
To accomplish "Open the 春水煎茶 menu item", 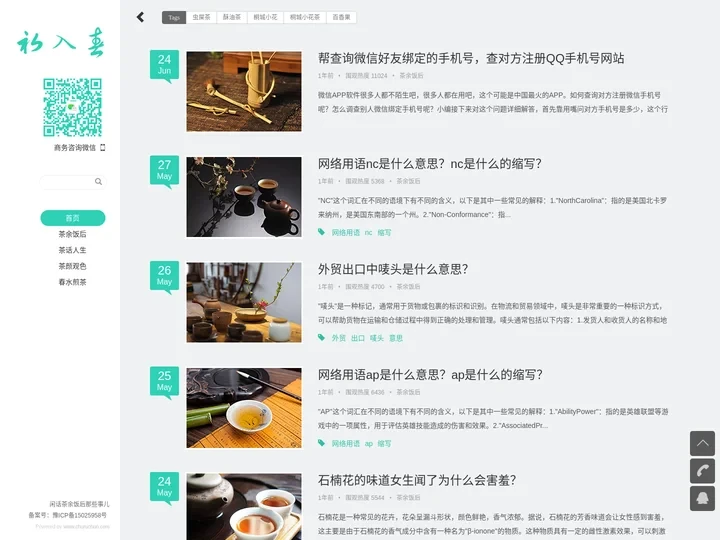I will click(x=73, y=282).
